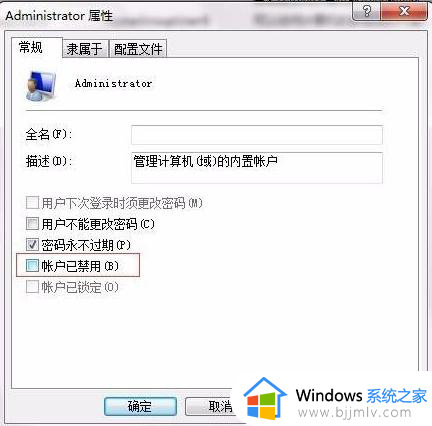Uncheck 密码永不过期 checkbox

pyautogui.click(x=32, y=245)
